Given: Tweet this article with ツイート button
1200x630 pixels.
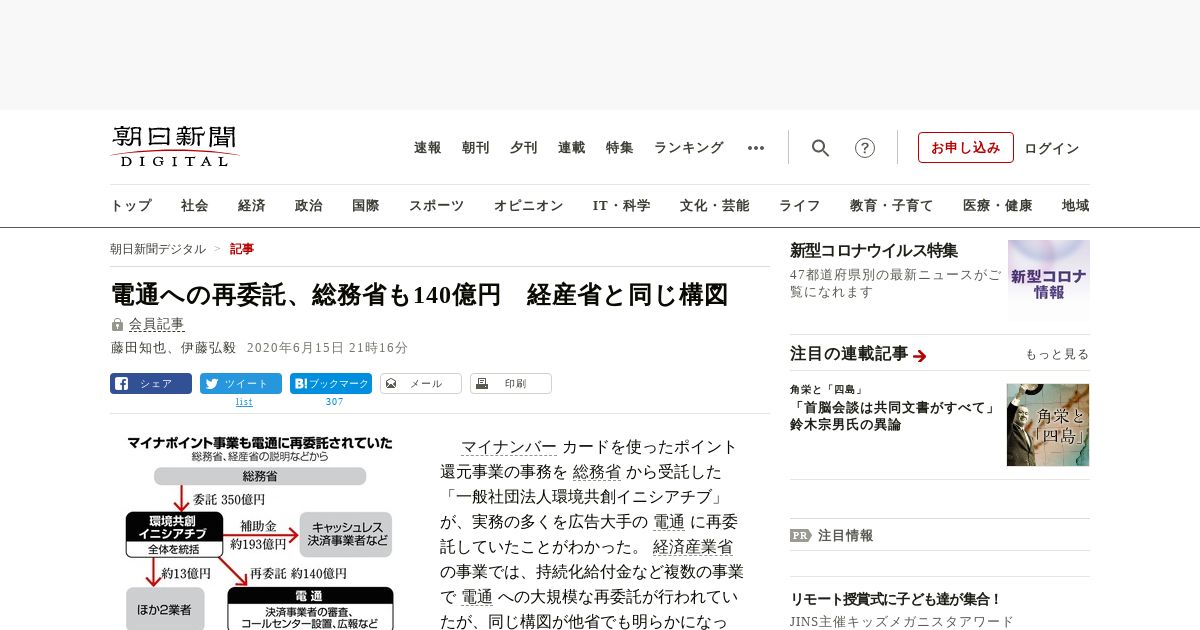Looking at the screenshot, I should pos(241,383).
